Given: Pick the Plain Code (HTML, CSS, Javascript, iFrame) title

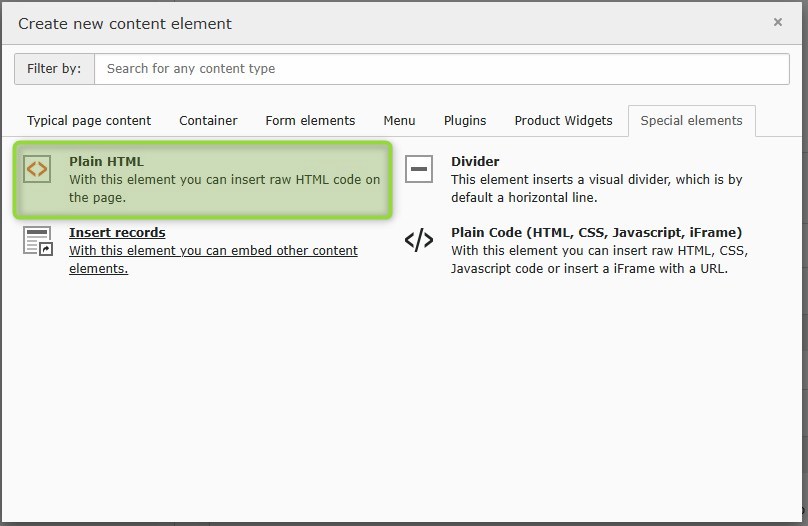Looking at the screenshot, I should pos(596,233).
